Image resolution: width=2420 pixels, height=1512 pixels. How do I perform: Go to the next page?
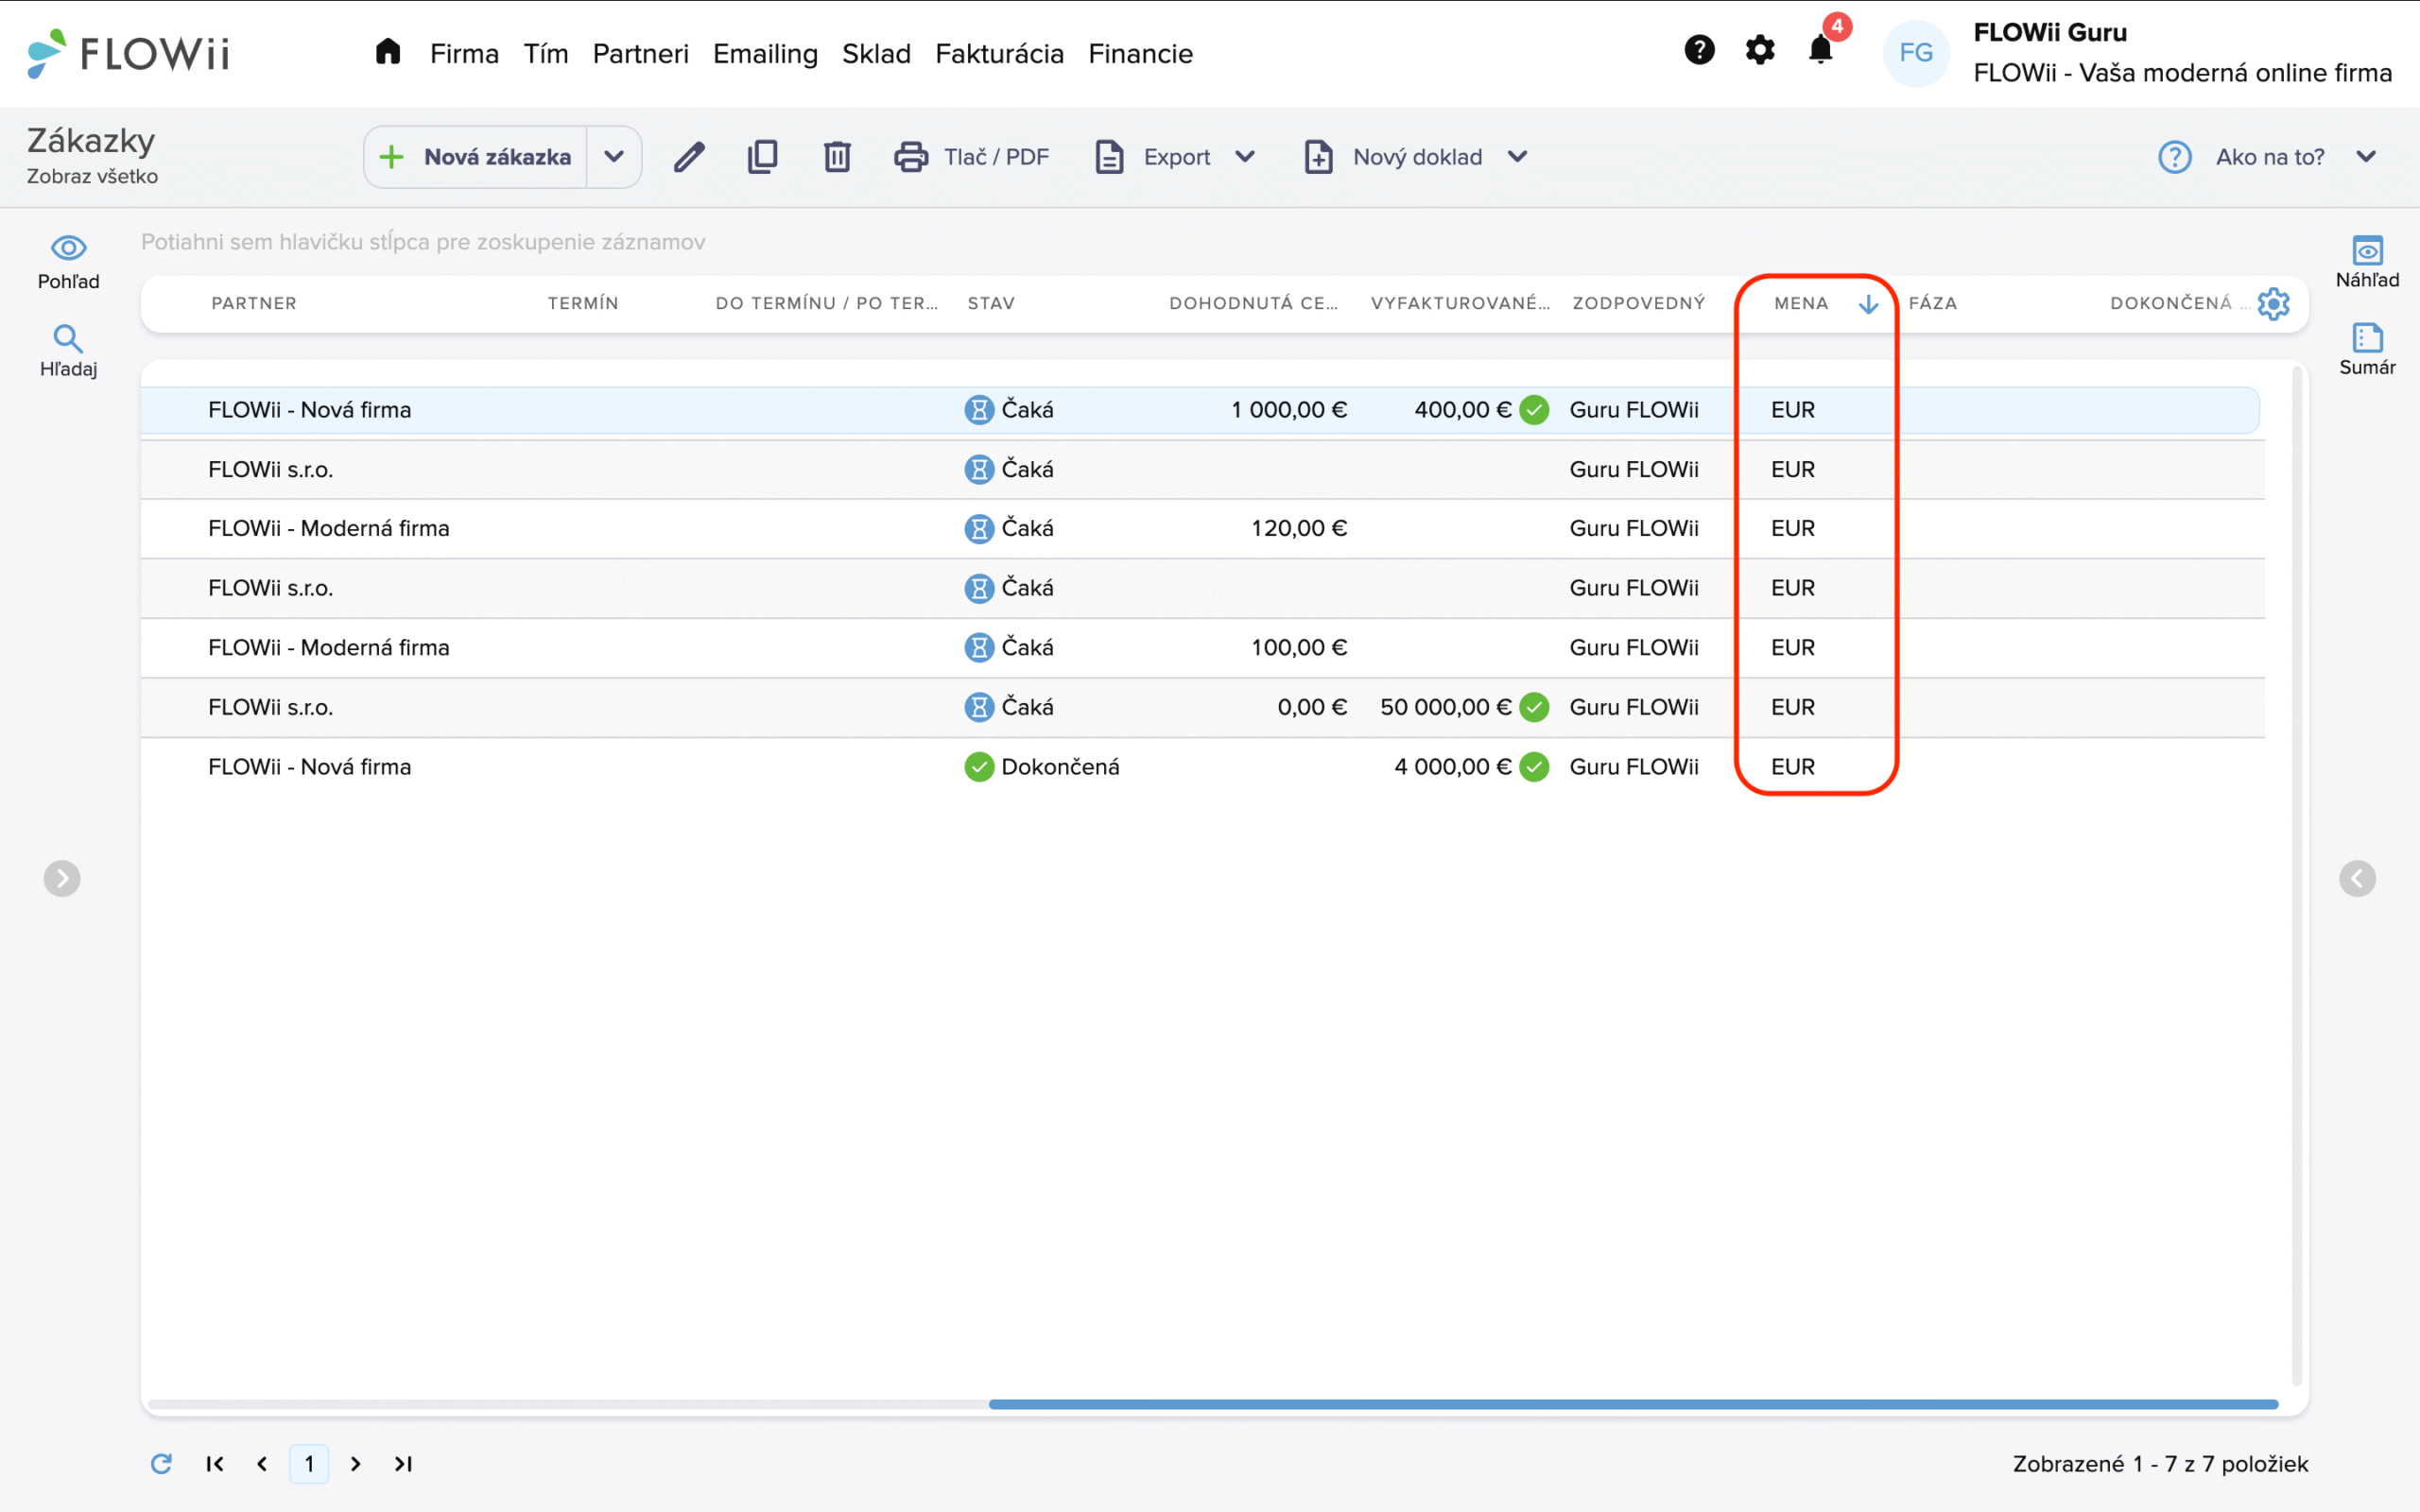[x=356, y=1463]
